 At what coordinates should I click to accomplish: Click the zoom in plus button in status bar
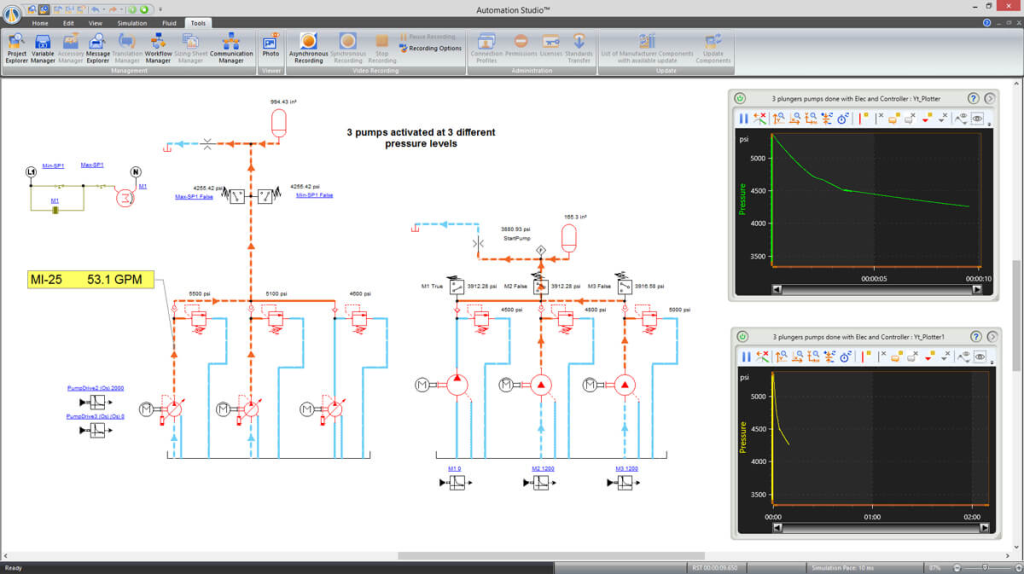click(1019, 568)
